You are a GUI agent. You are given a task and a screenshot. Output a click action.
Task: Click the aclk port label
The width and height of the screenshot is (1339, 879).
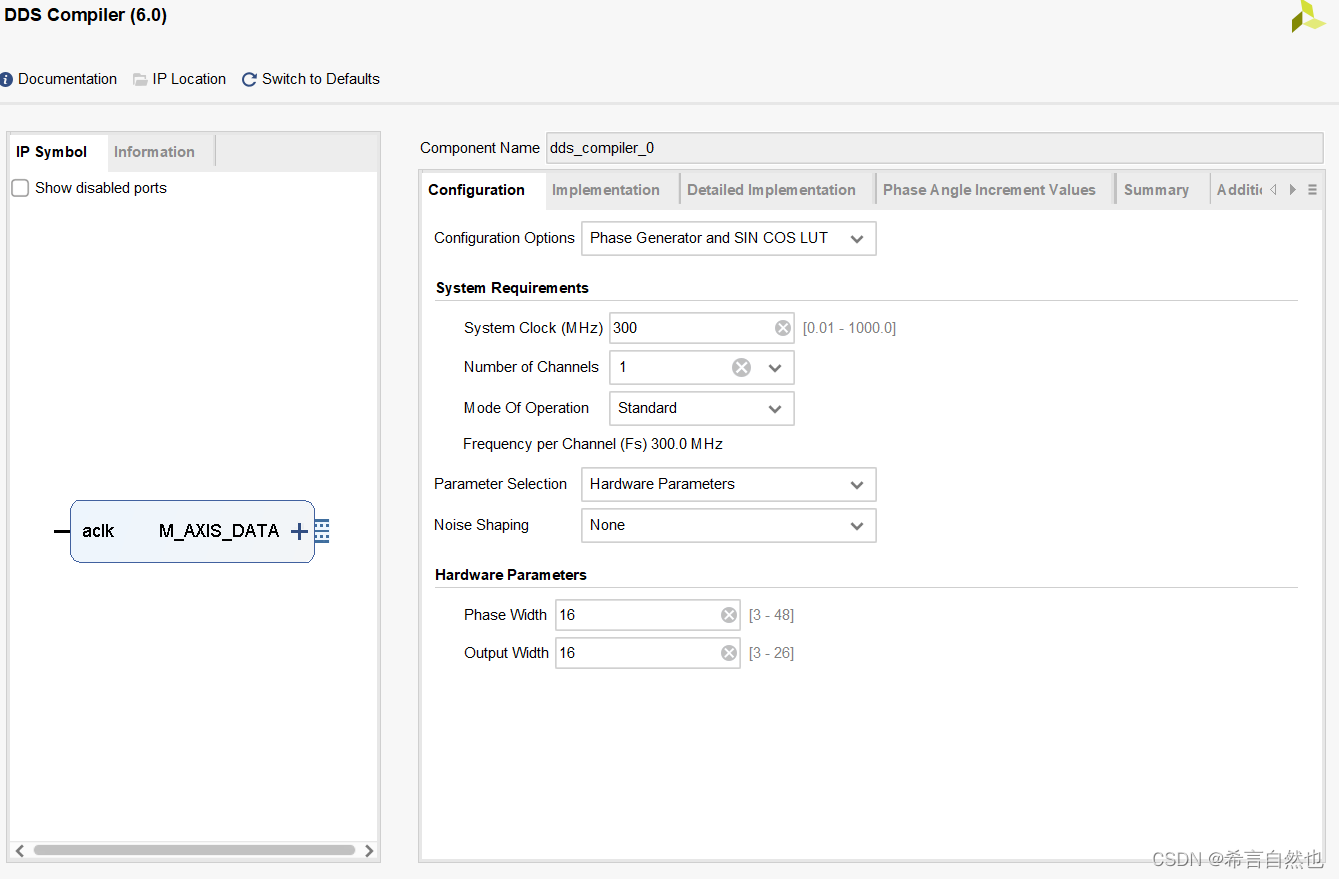pos(98,531)
